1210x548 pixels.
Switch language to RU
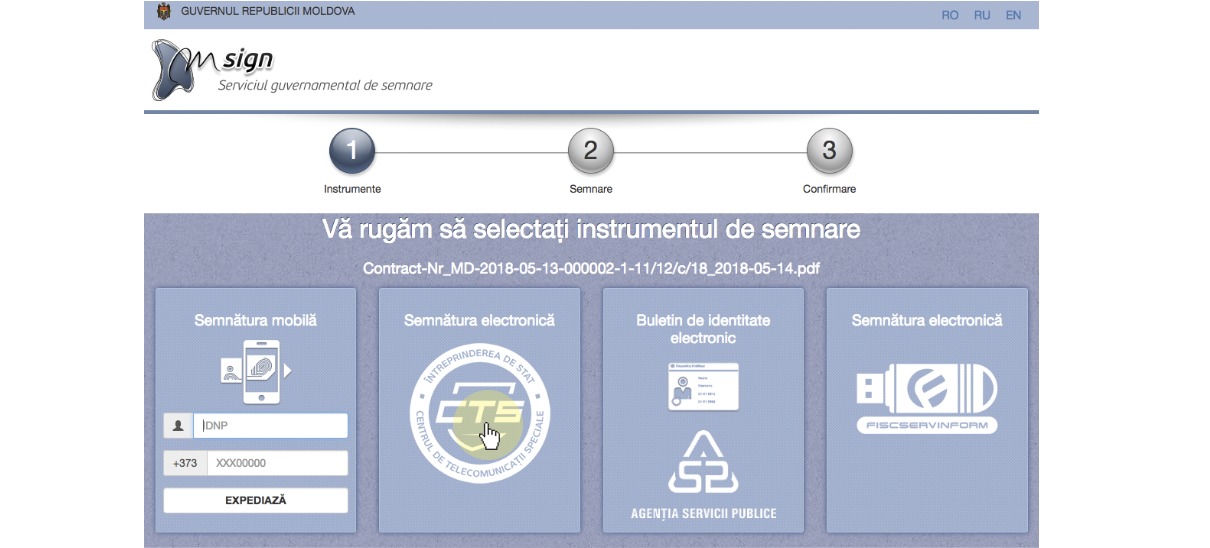pyautogui.click(x=982, y=15)
